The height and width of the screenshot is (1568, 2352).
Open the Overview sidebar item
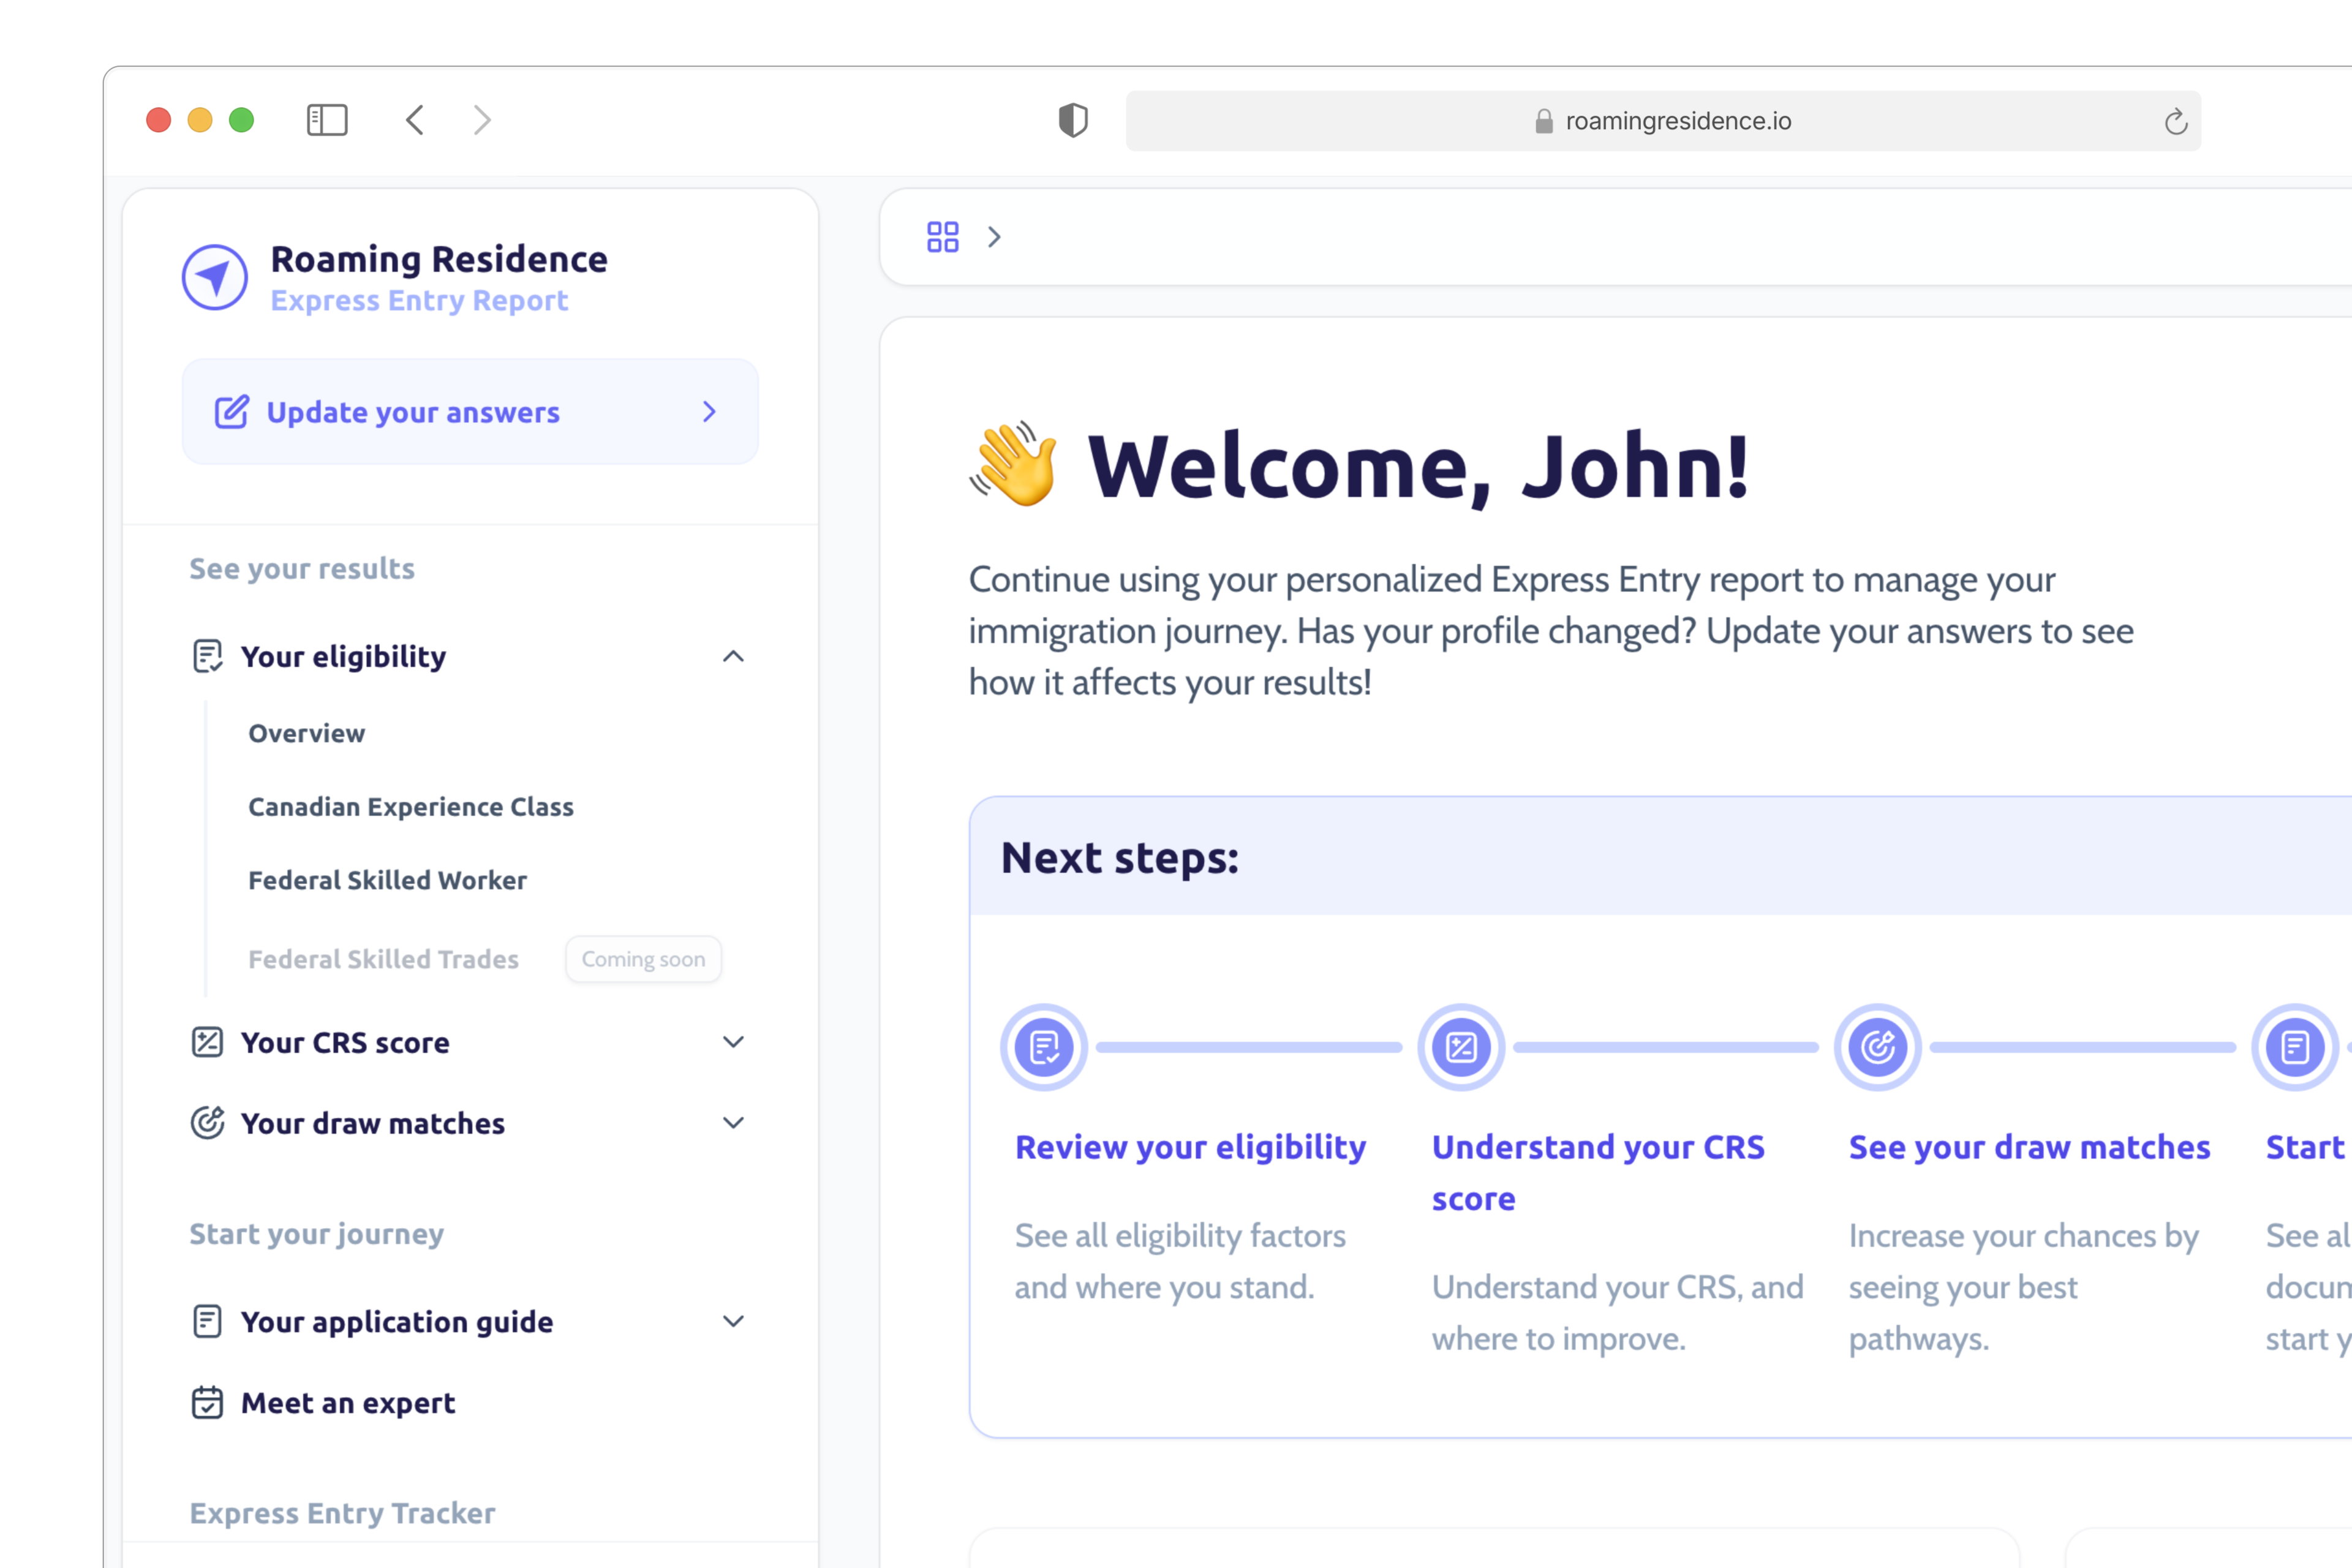click(x=307, y=733)
